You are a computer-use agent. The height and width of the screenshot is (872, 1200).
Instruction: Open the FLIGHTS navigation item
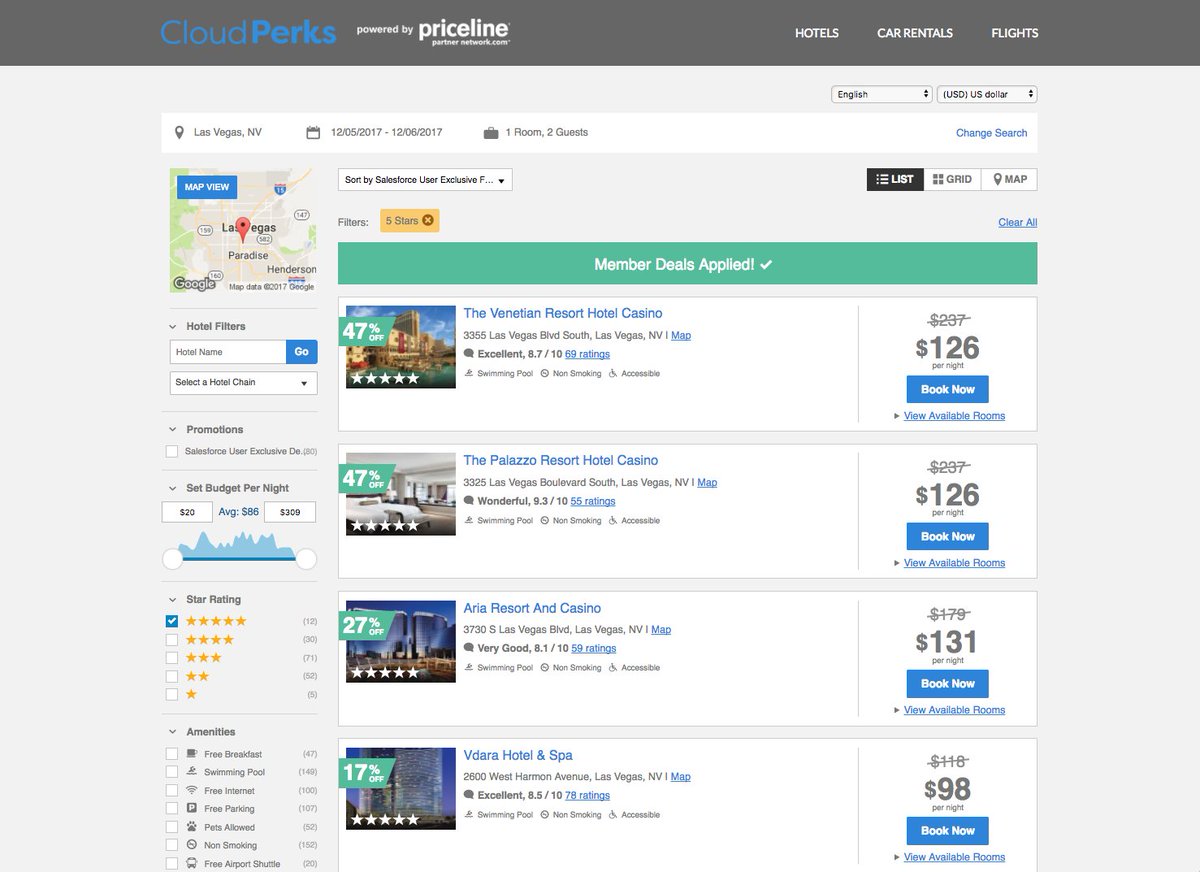coord(1015,33)
